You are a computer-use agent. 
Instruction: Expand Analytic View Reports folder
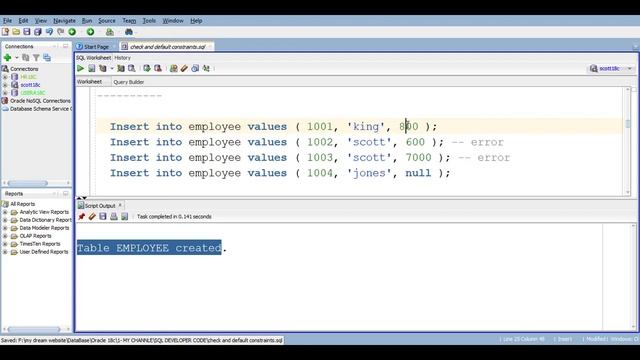[5, 212]
